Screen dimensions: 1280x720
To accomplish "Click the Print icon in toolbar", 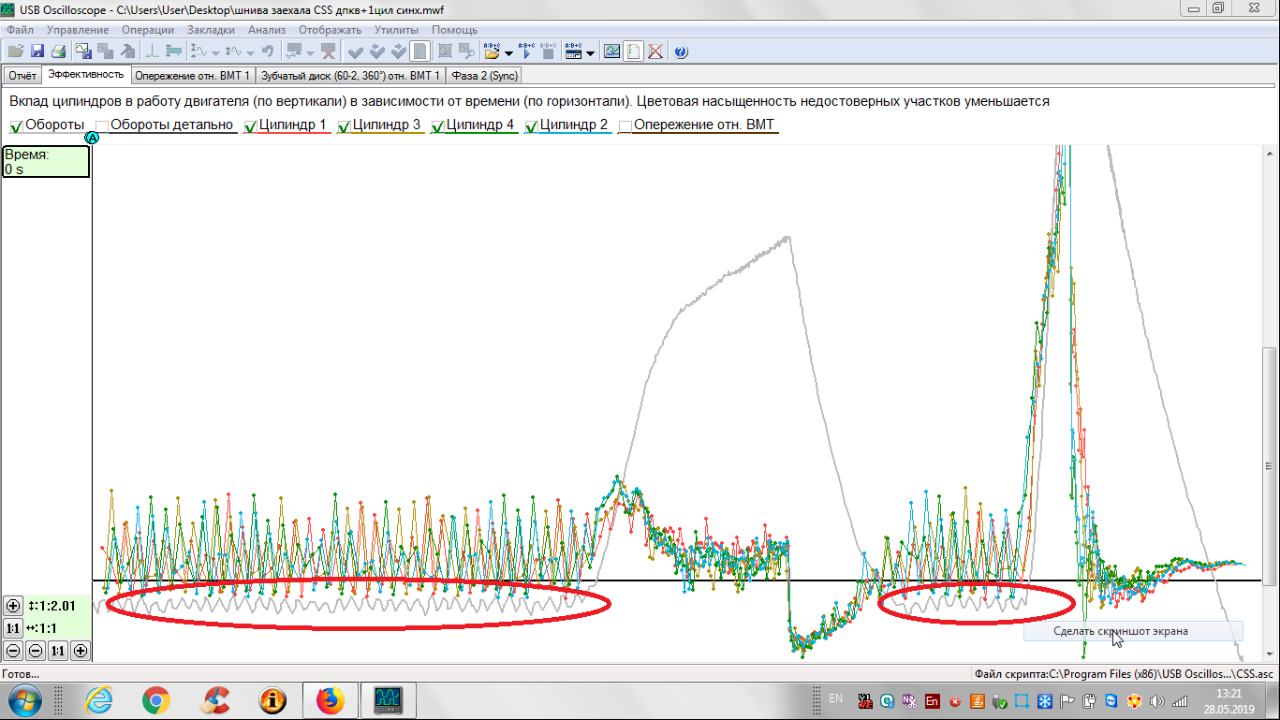I will (58, 51).
